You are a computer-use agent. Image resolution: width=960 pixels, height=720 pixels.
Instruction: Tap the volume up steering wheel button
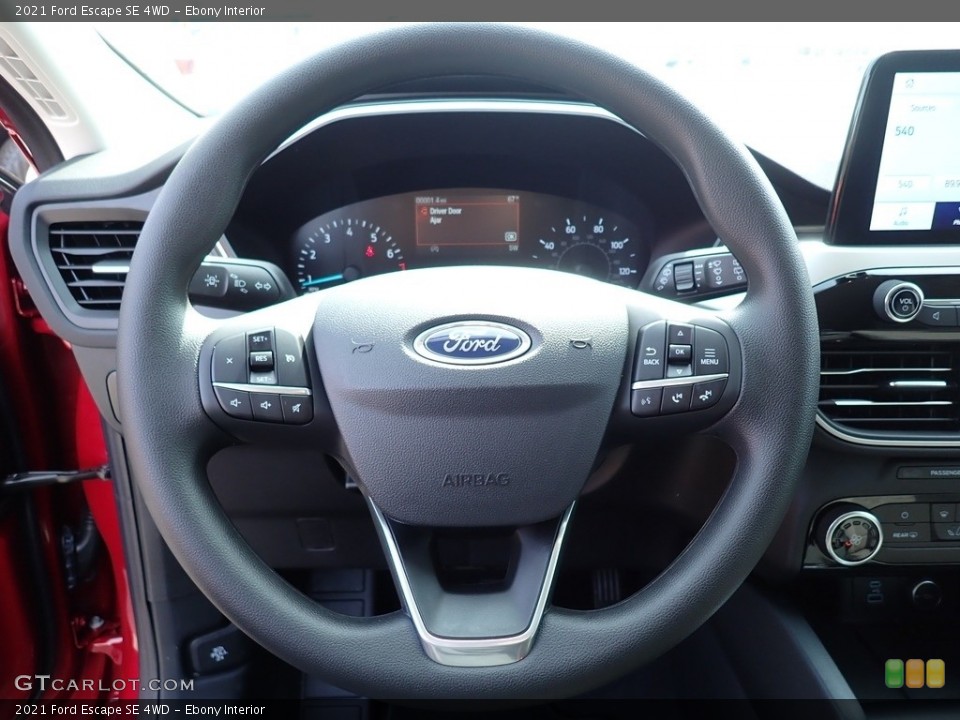point(266,406)
